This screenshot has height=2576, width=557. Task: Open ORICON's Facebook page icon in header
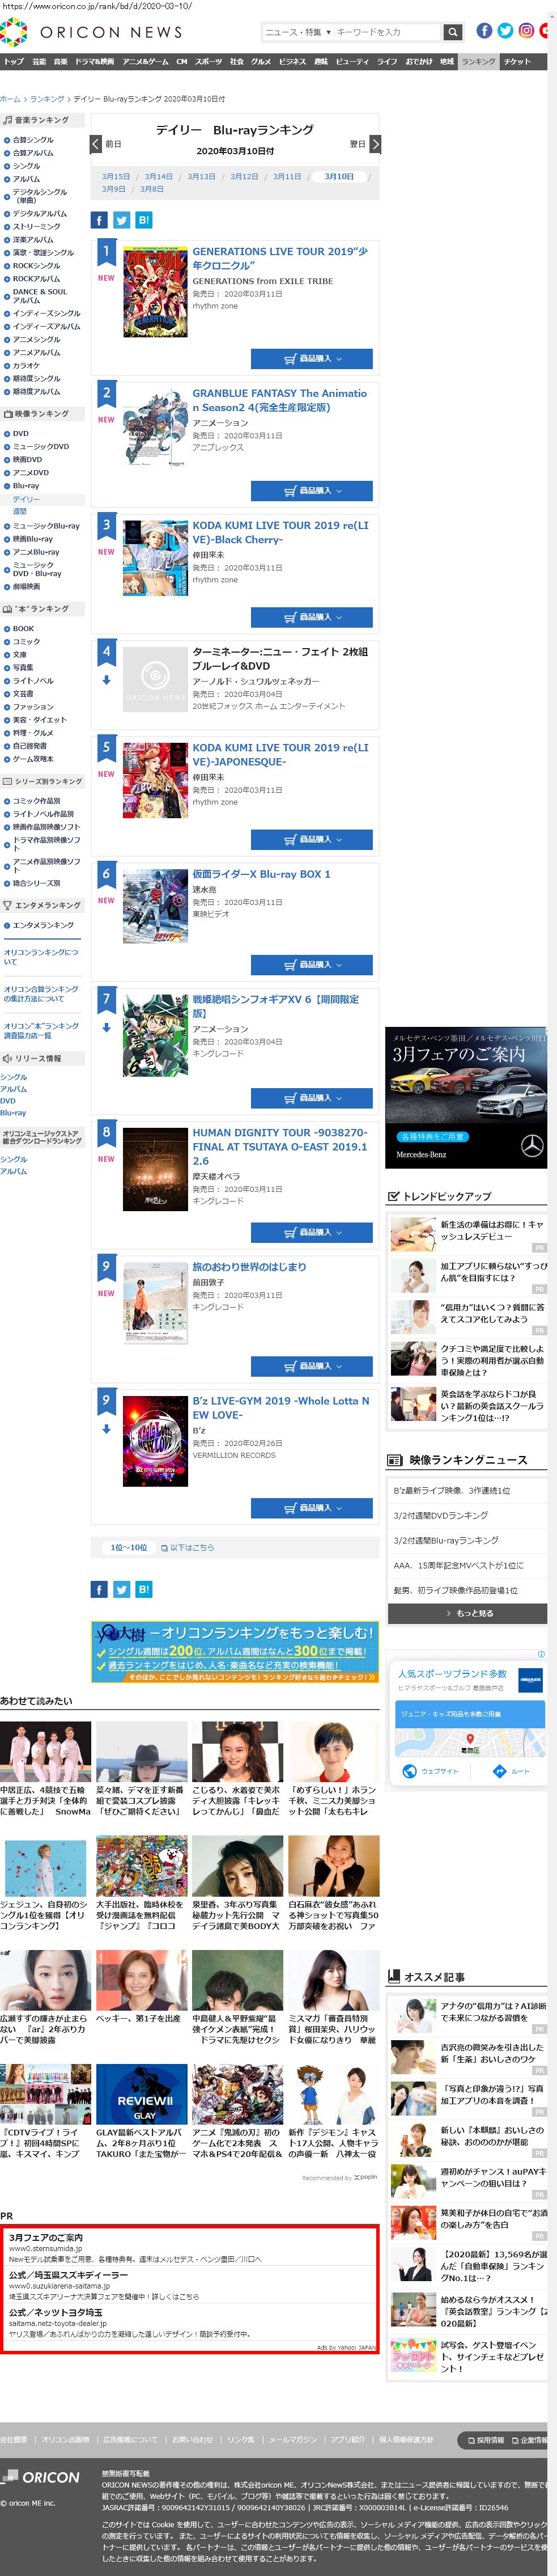click(484, 31)
